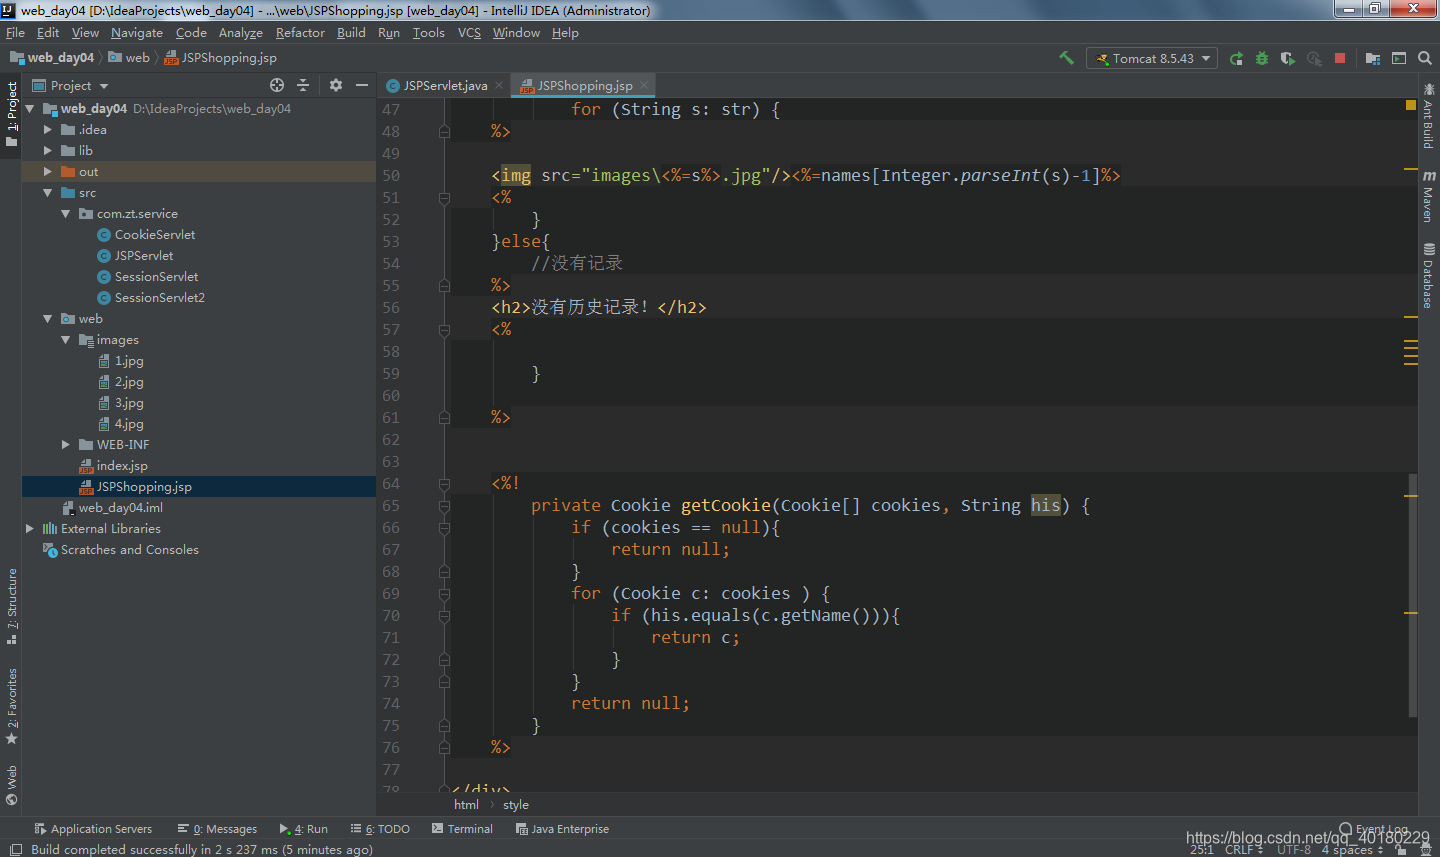Open Project panel settings gear

[x=336, y=85]
